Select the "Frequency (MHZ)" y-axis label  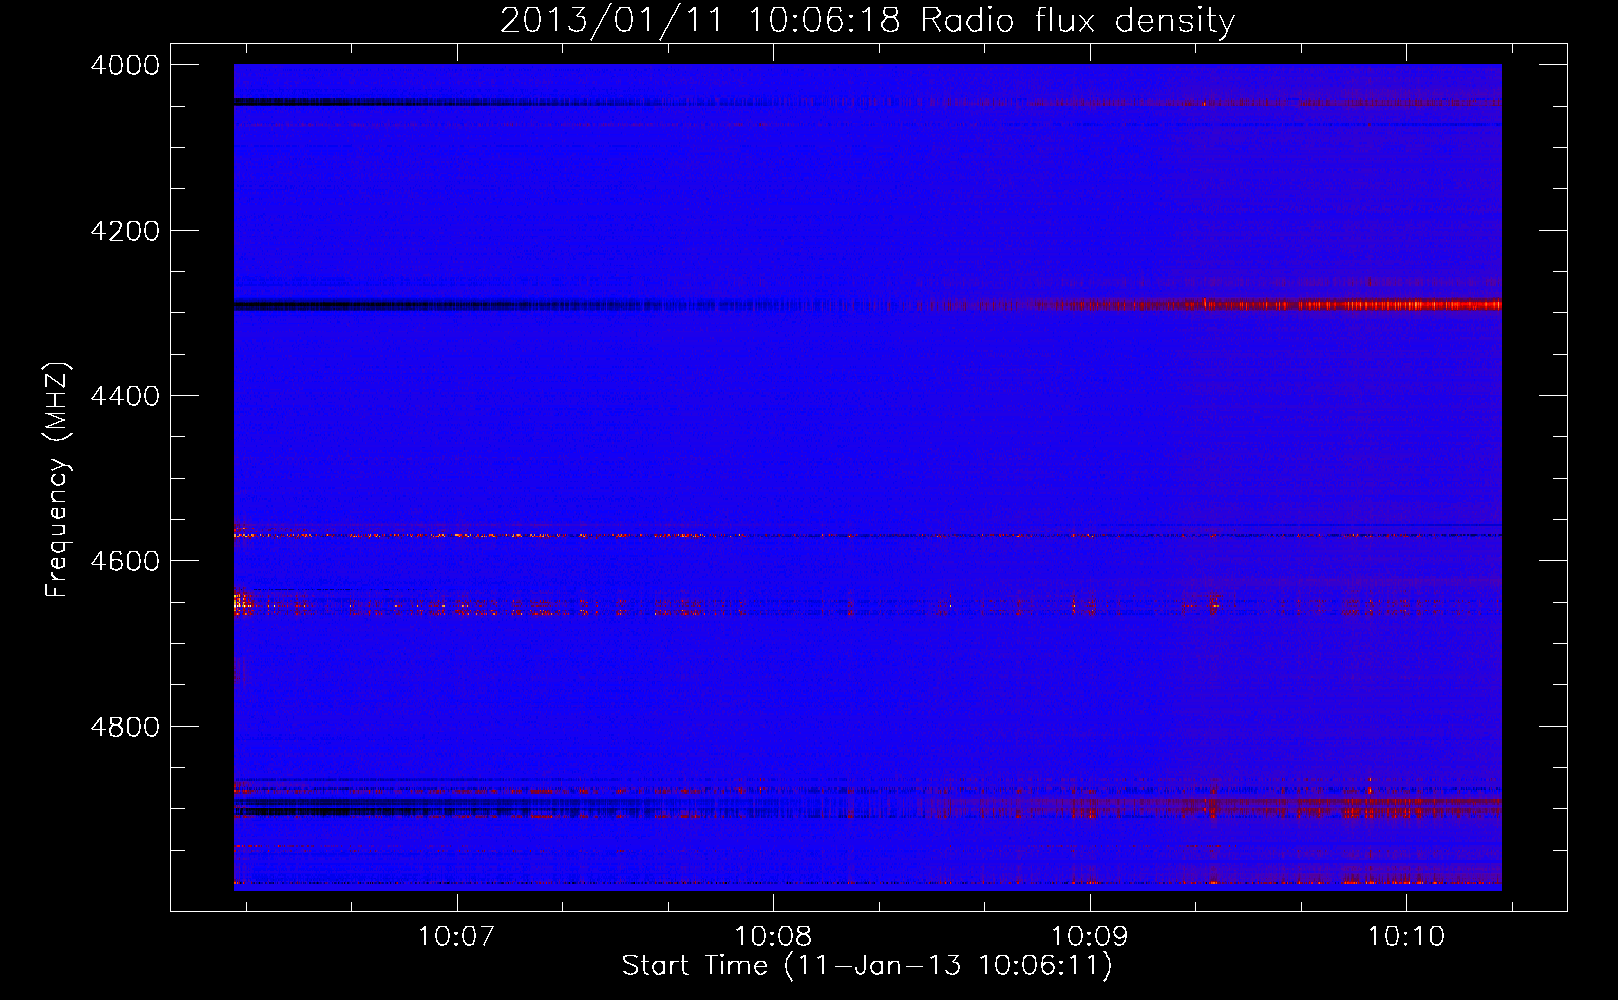pos(57,480)
